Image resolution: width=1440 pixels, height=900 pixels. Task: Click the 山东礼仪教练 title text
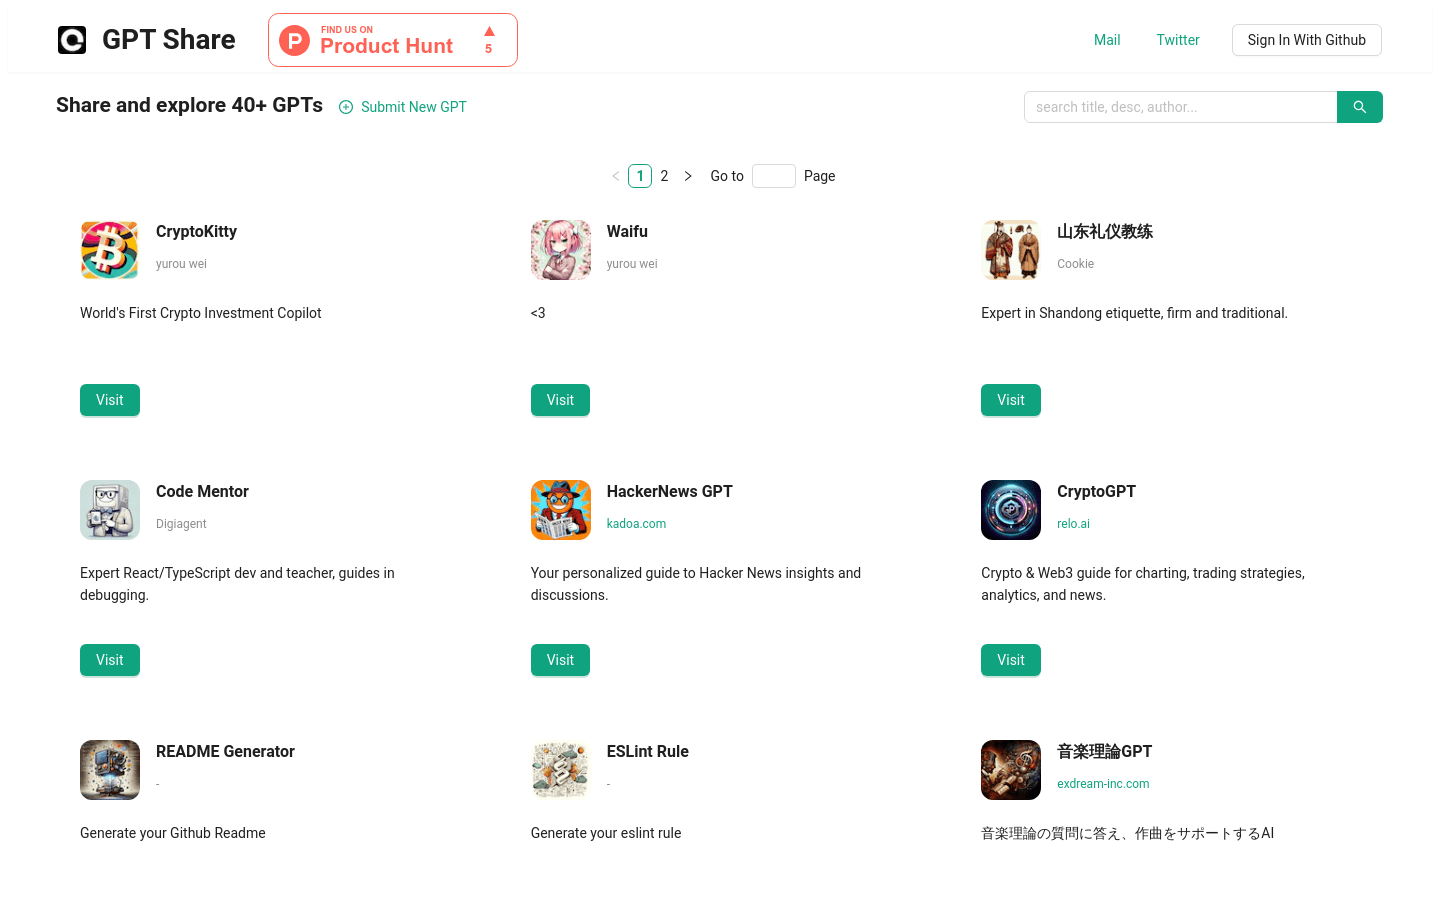pos(1105,232)
